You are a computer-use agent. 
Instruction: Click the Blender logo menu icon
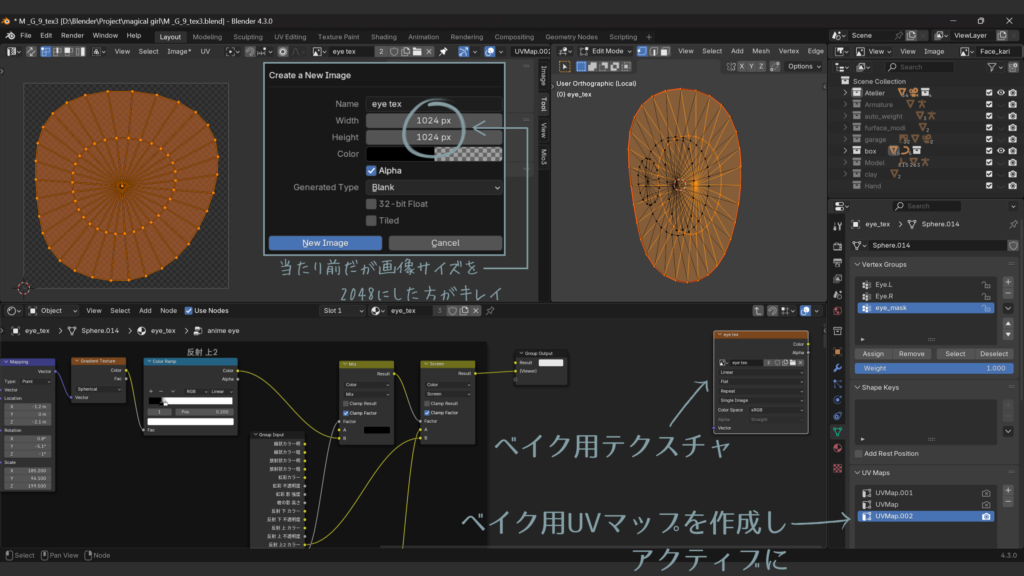click(9, 35)
